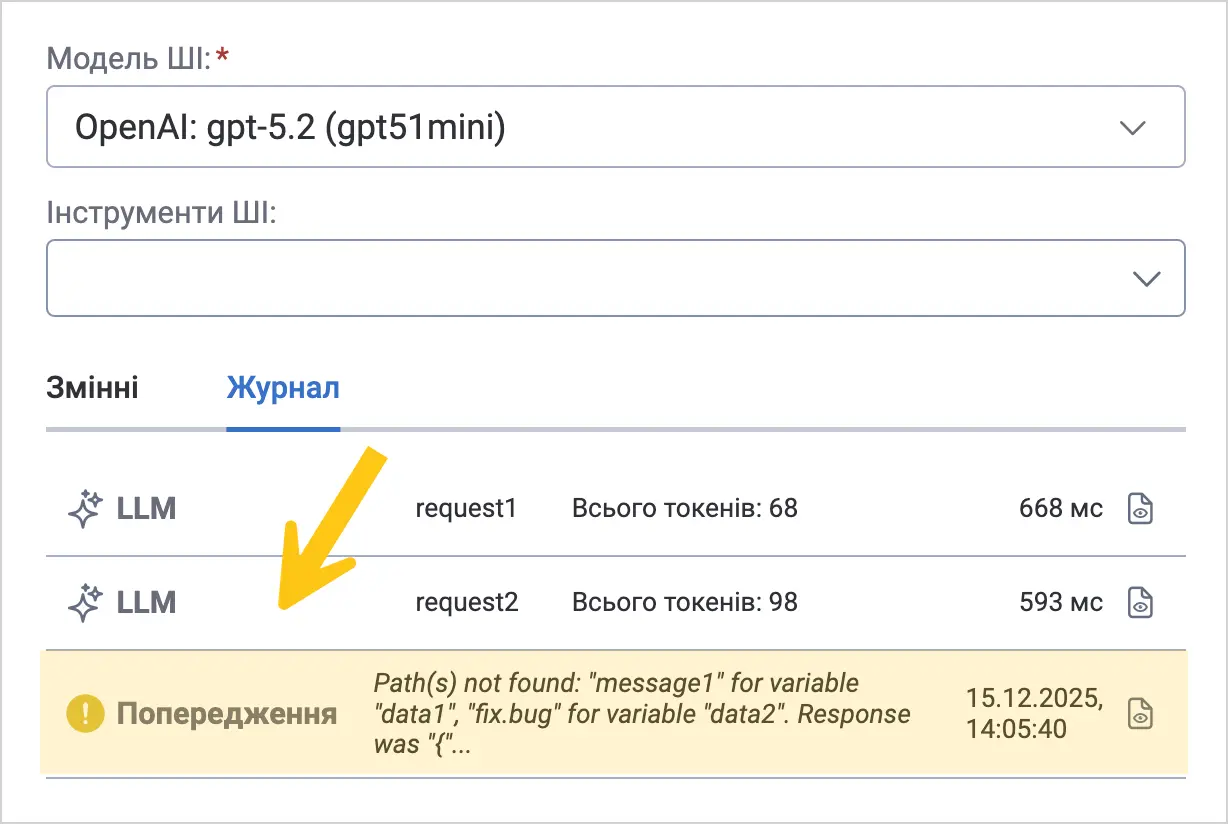Click the "Попередження" warning label
The height and width of the screenshot is (824, 1228).
point(227,714)
